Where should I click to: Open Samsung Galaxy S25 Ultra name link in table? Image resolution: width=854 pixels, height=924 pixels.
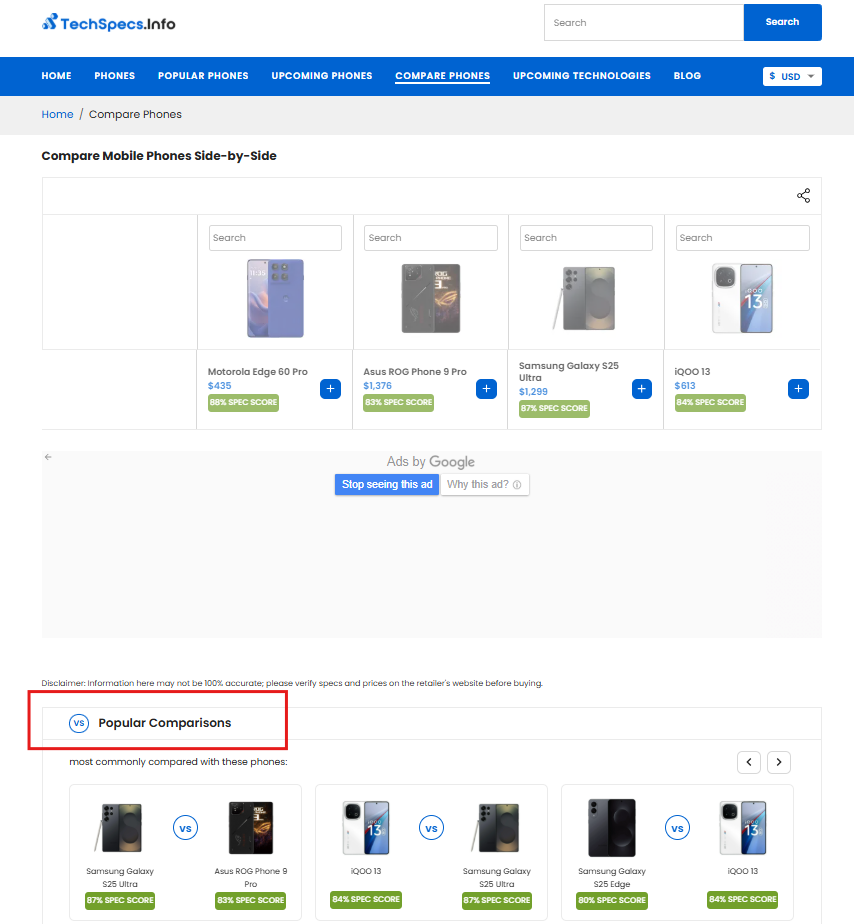click(x=569, y=372)
